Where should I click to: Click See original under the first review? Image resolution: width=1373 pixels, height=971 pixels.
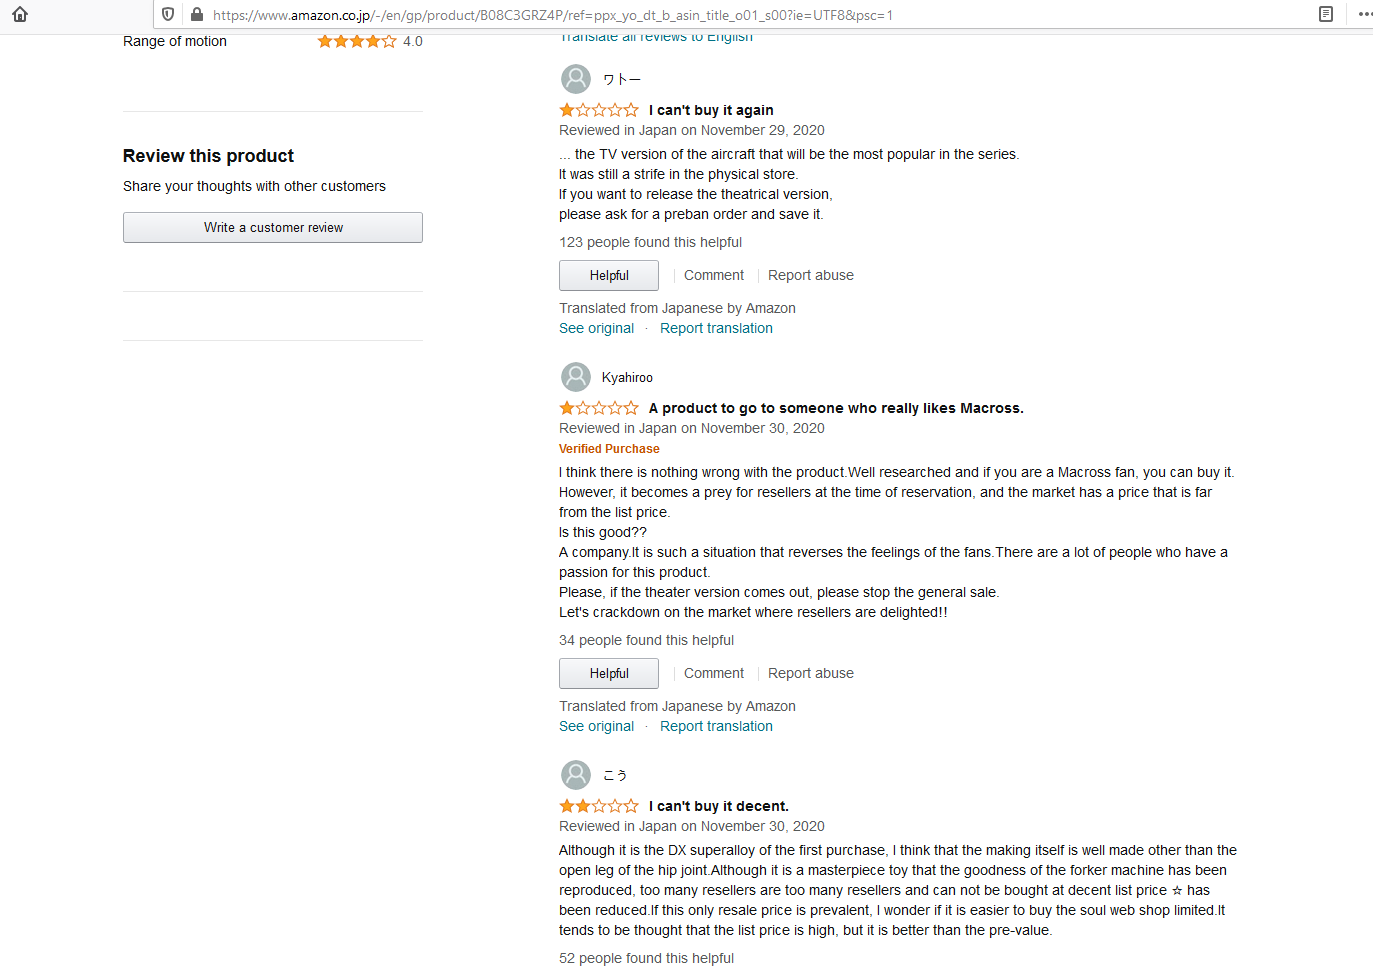coord(597,328)
